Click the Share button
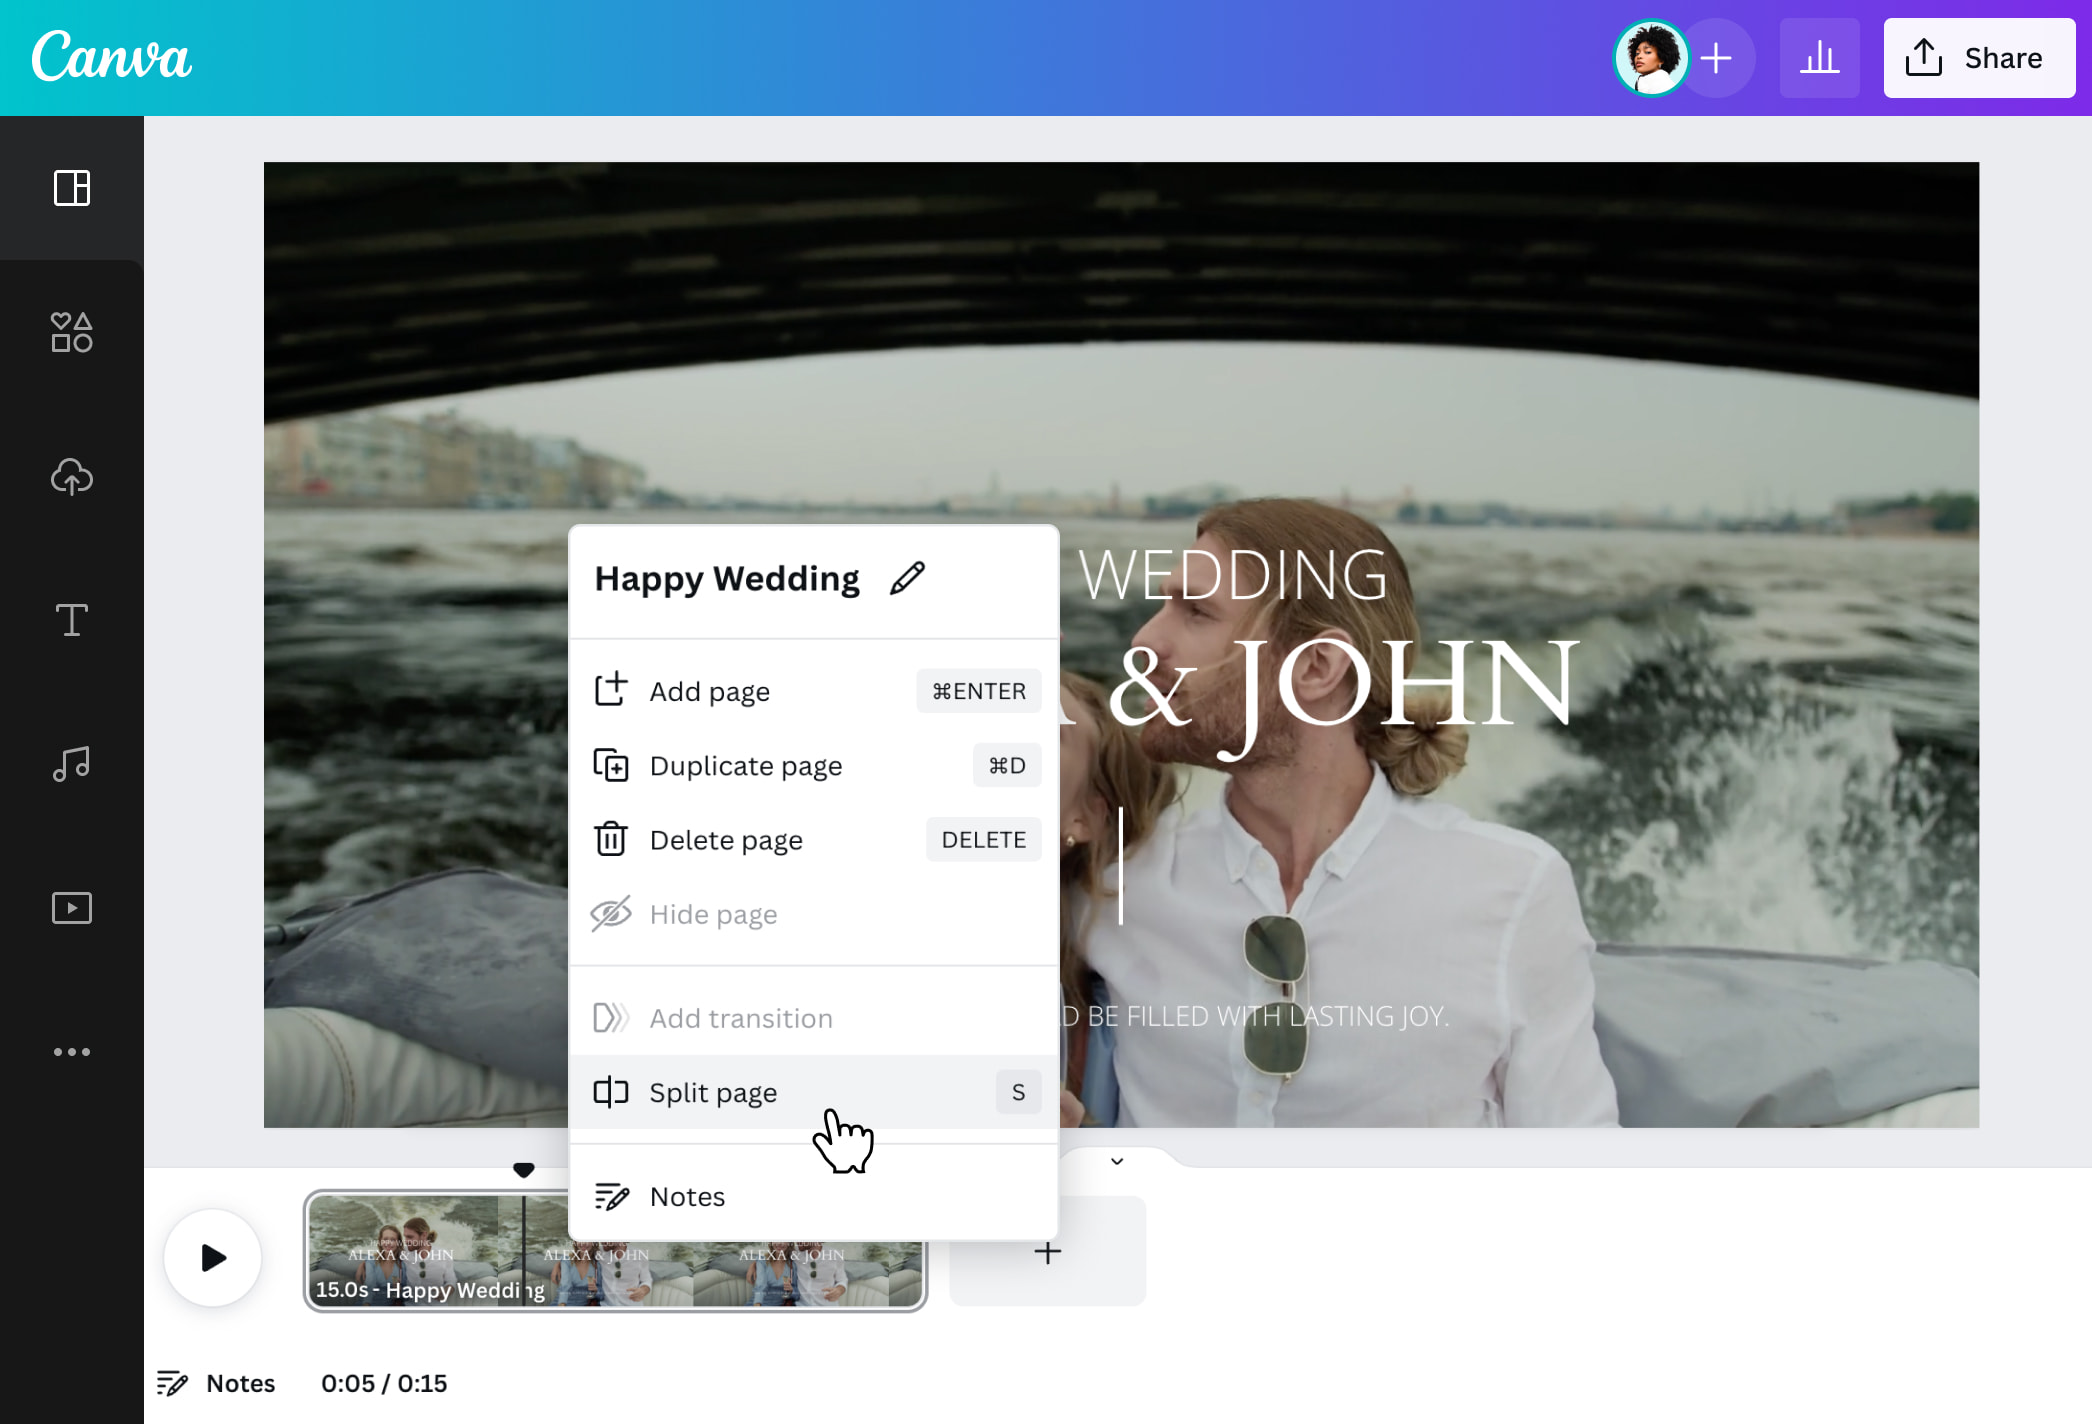Image resolution: width=2092 pixels, height=1424 pixels. 1979,57
